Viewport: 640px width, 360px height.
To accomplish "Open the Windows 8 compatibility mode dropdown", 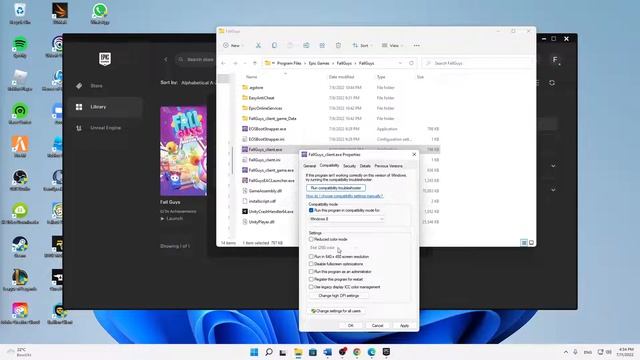I will tap(346, 219).
